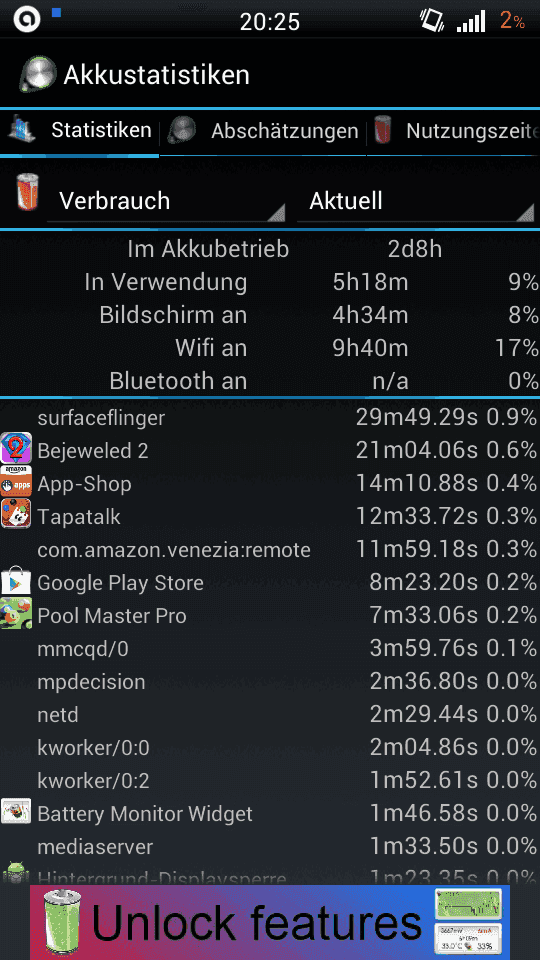Select the Battery Monitor Widget icon
540x960 pixels.
16,814
